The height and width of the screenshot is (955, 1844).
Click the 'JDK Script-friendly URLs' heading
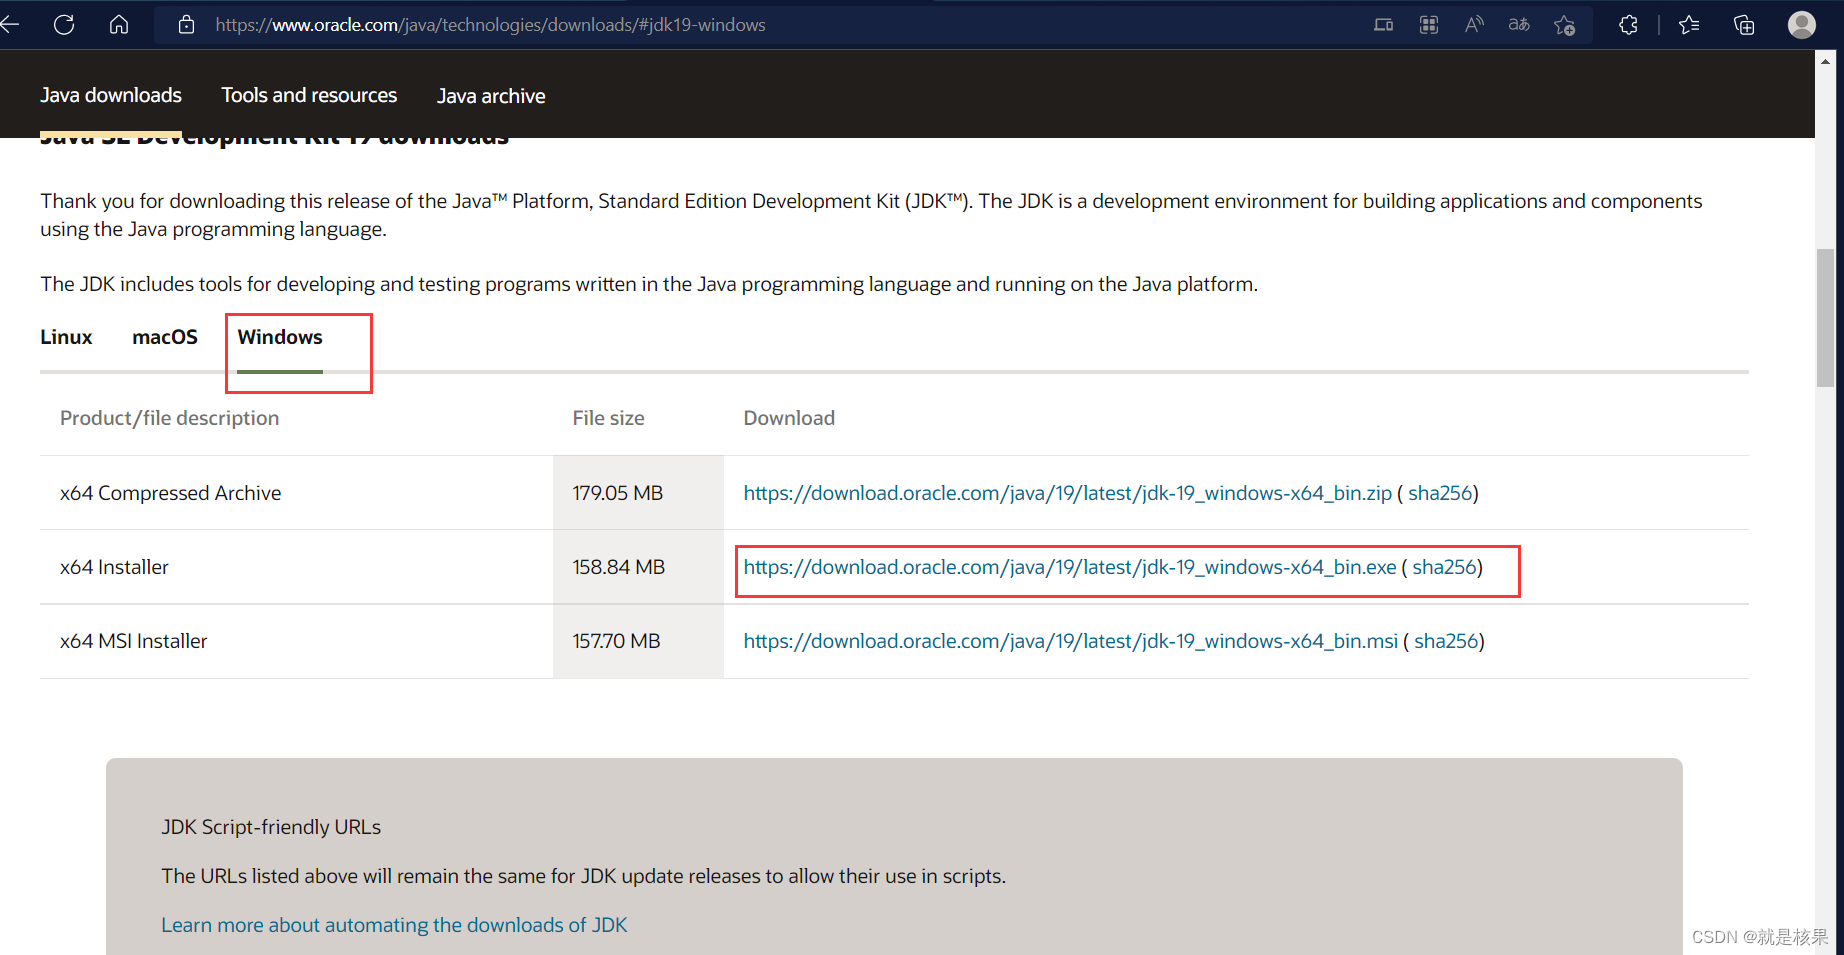tap(271, 827)
